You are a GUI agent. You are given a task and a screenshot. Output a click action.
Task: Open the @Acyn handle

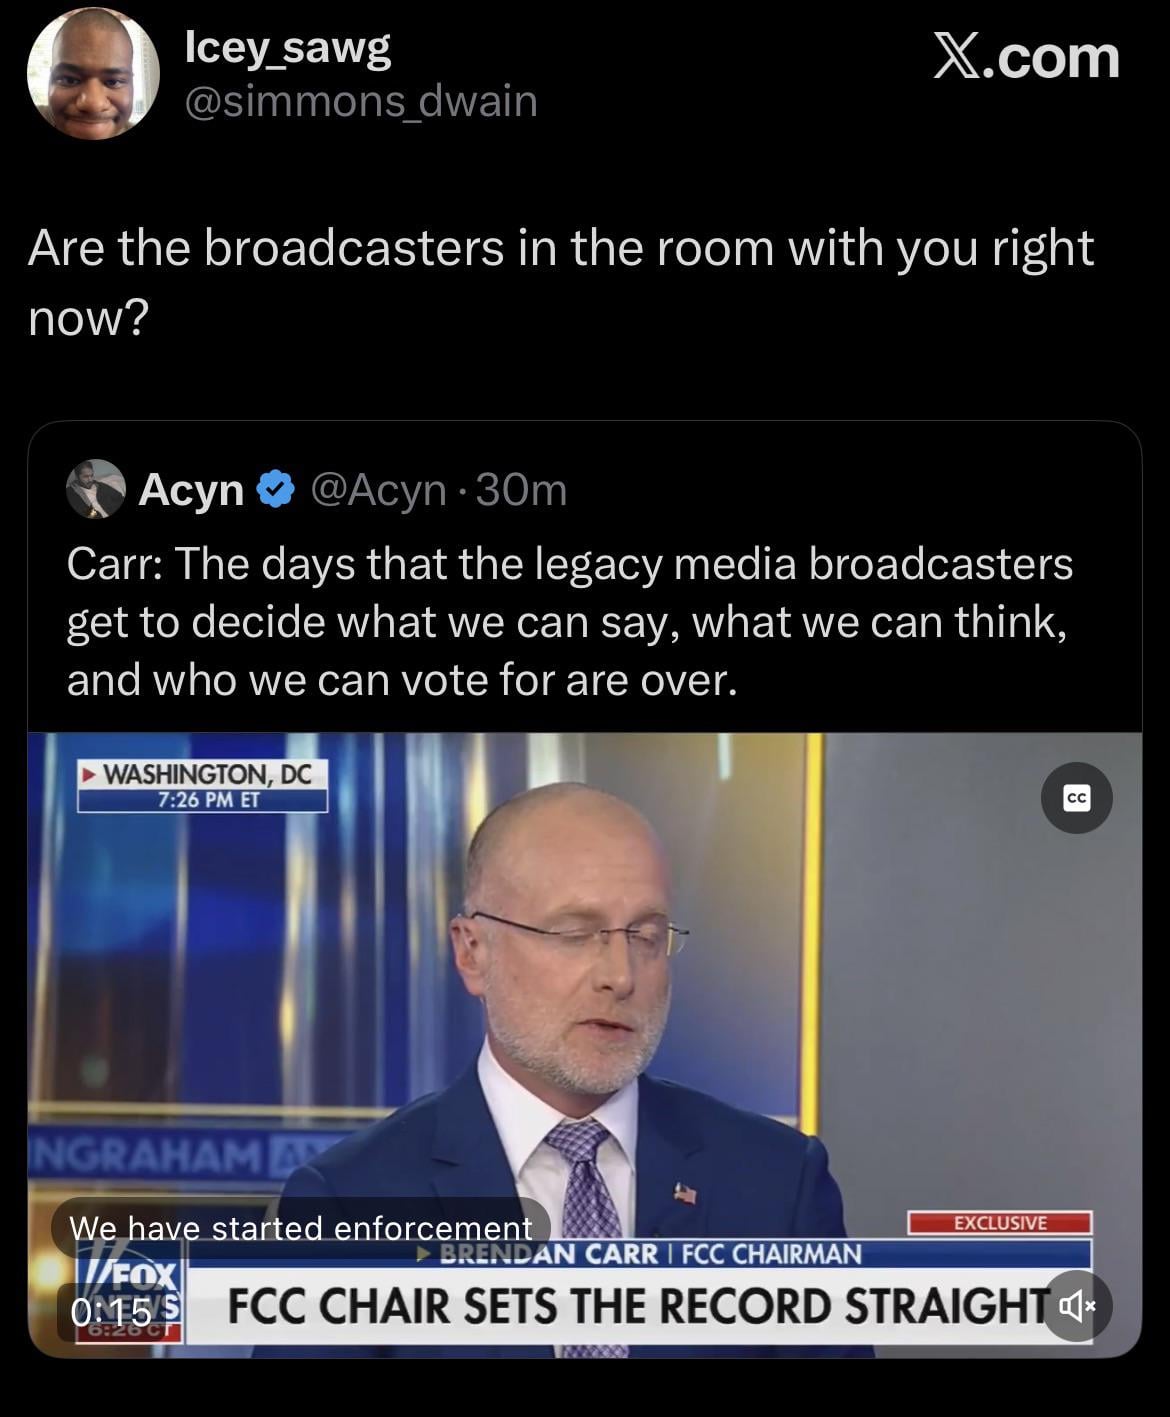(x=378, y=489)
